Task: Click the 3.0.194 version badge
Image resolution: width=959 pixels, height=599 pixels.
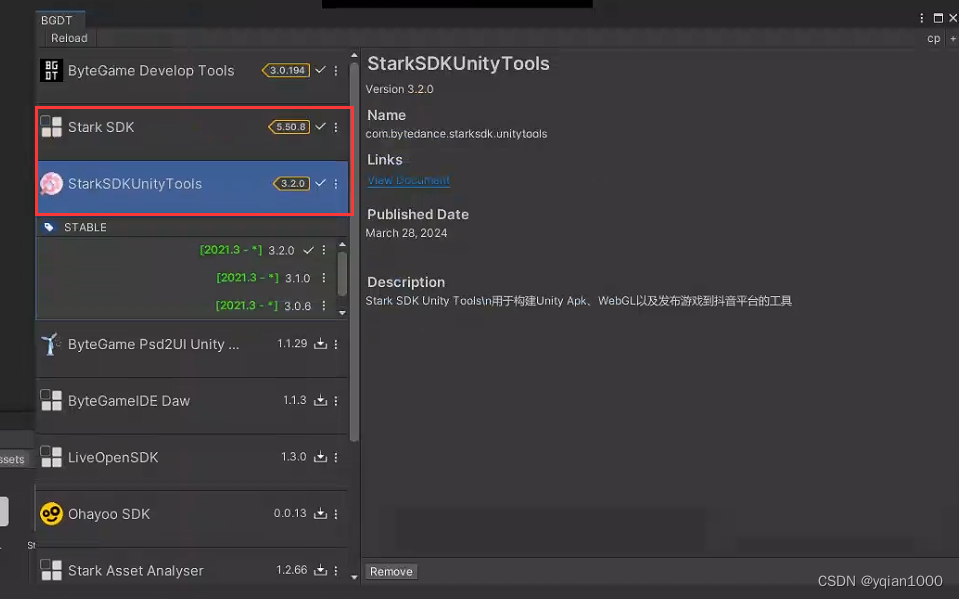Action: [x=286, y=70]
